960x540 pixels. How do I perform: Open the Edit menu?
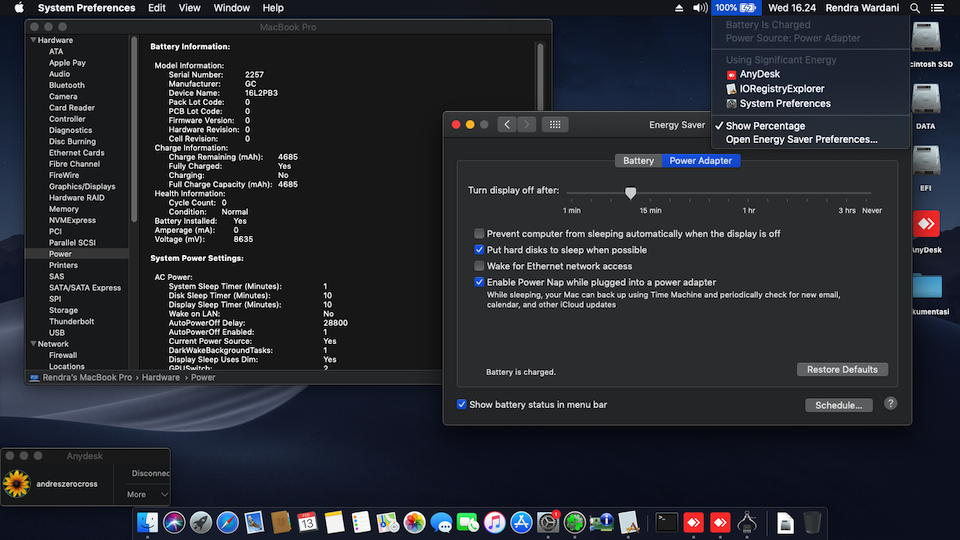point(157,8)
